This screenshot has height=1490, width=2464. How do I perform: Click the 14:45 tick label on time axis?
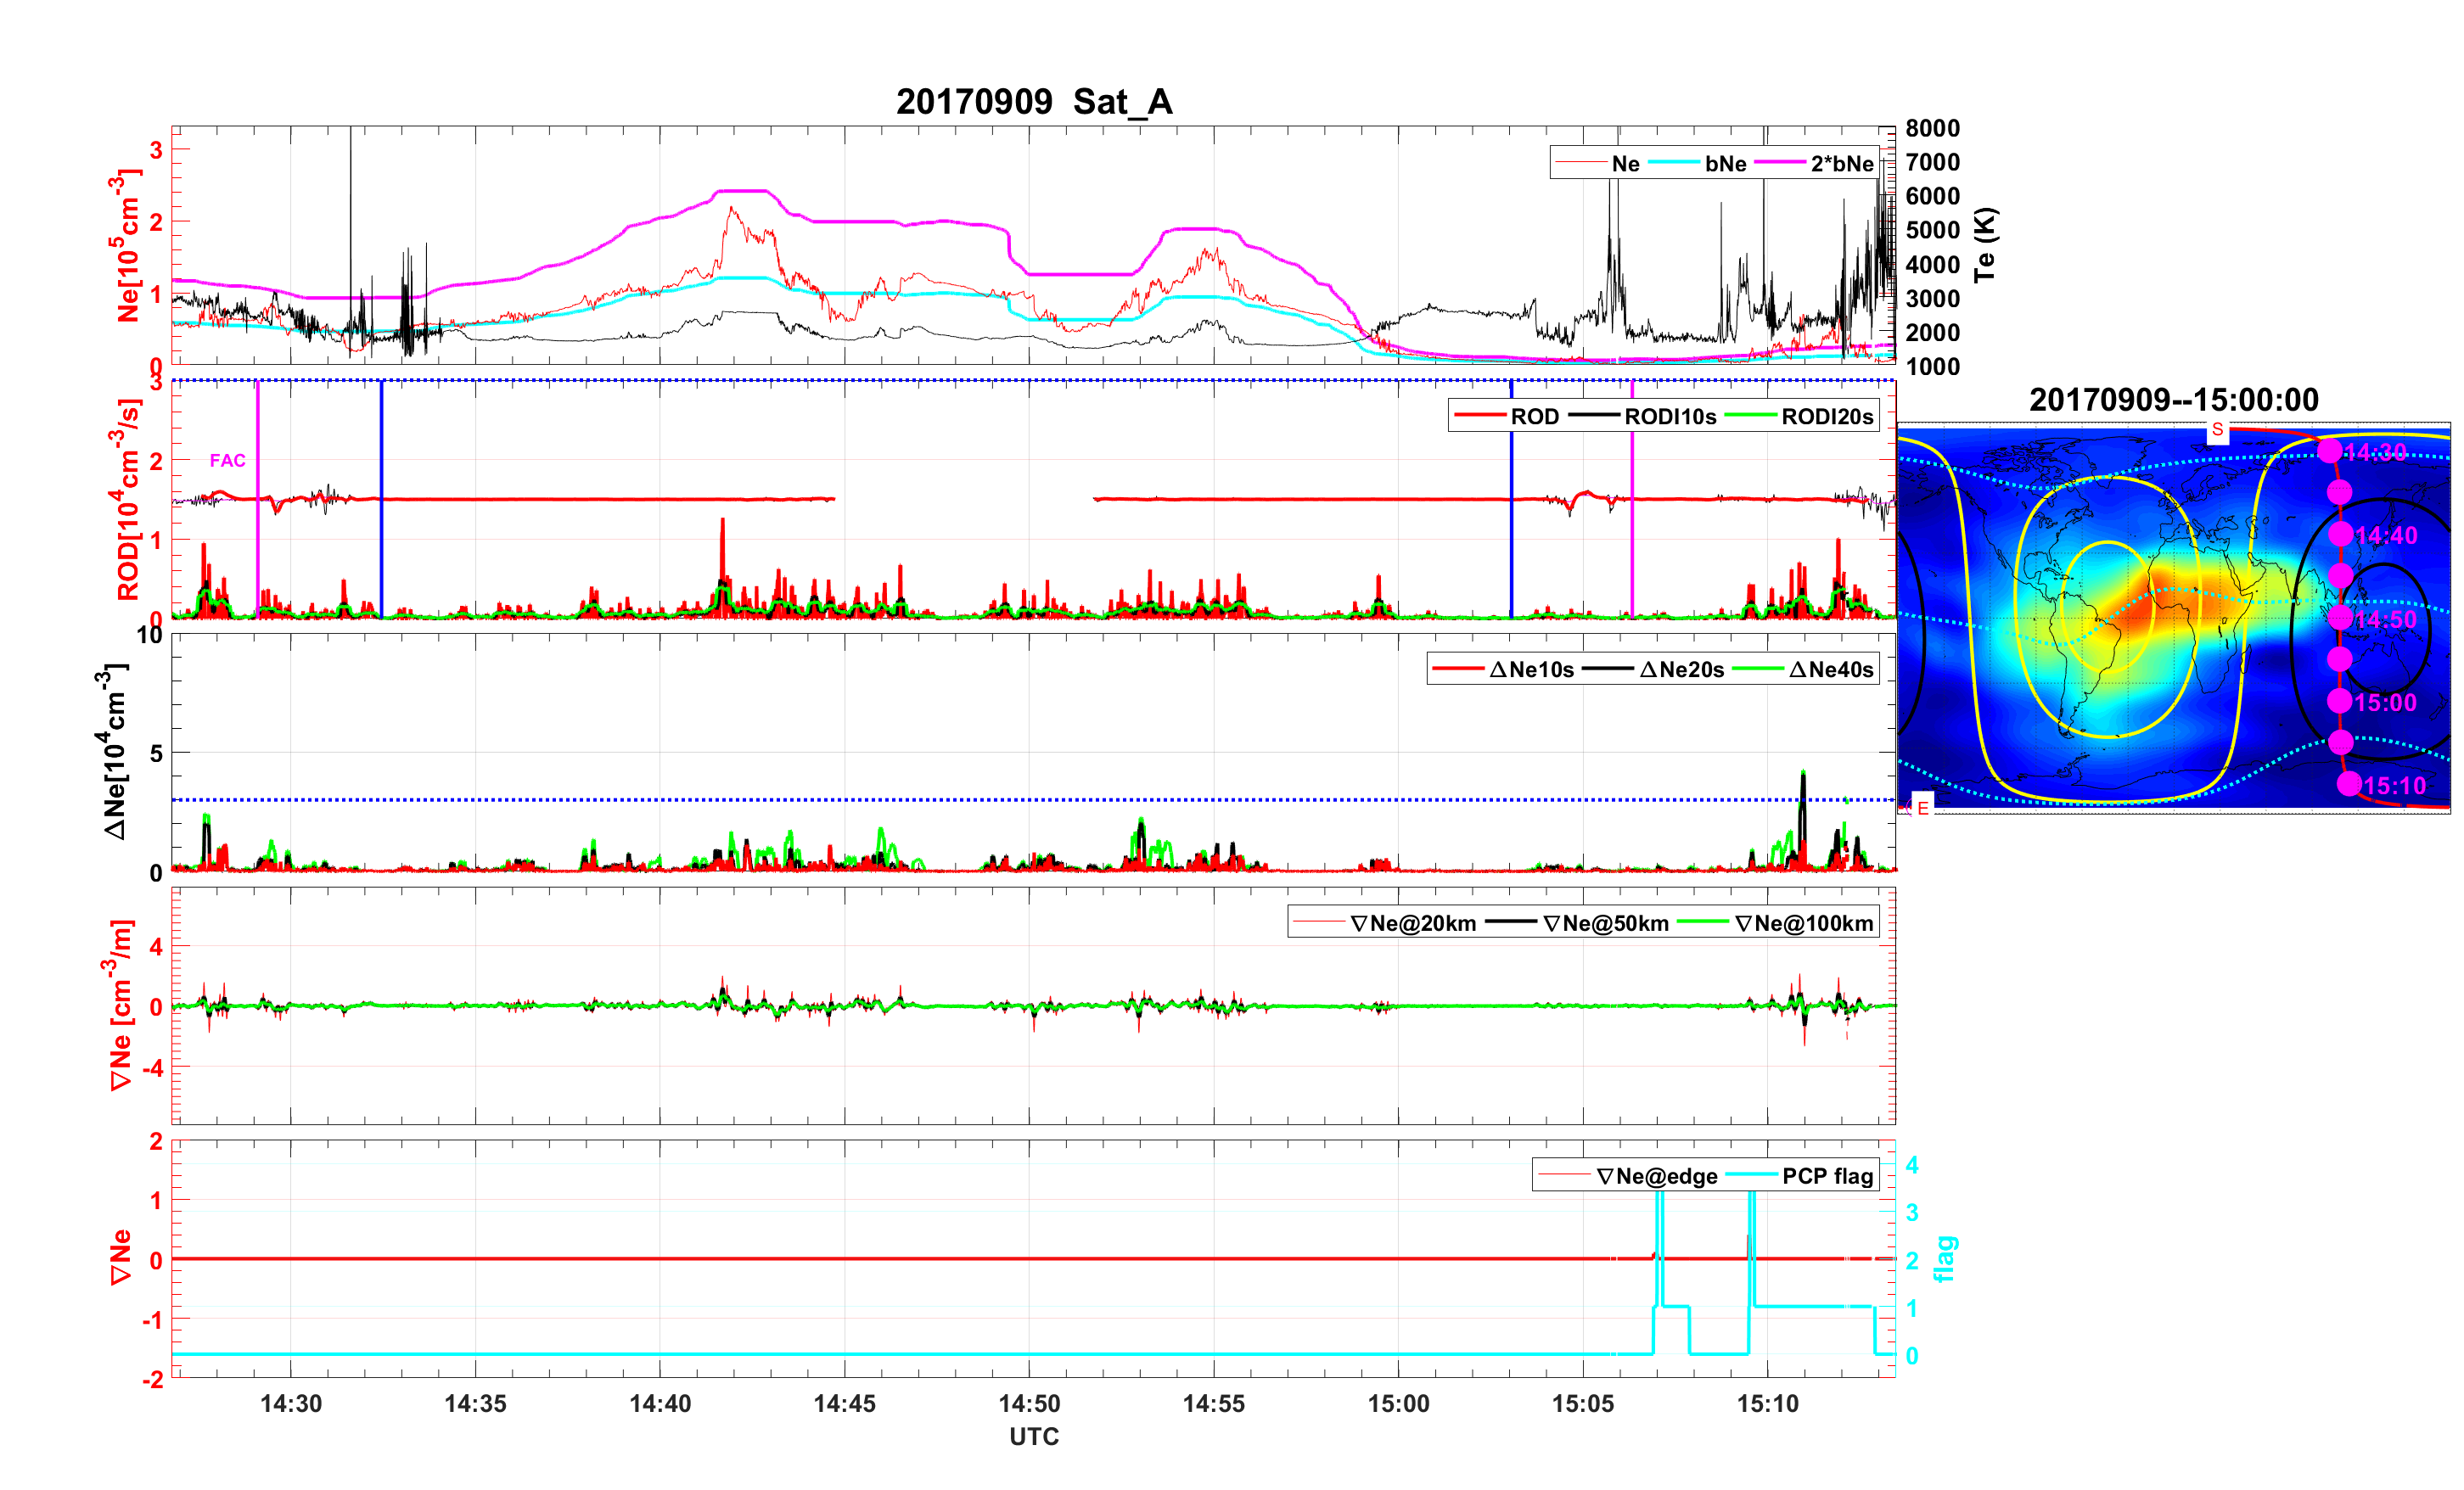tap(844, 1403)
